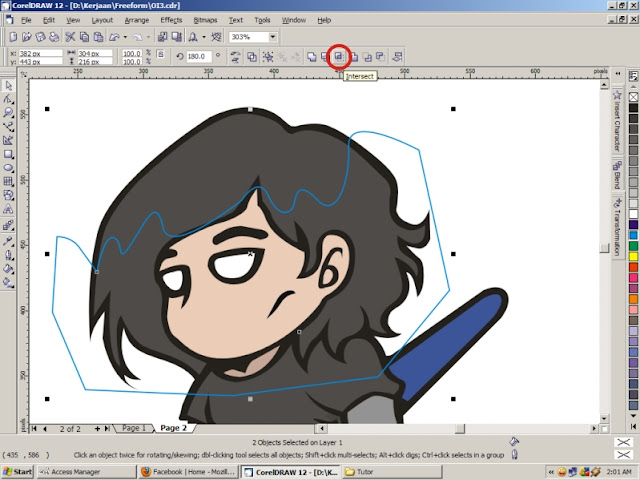Open the Tutor folder taskbar button

pyautogui.click(x=392, y=472)
